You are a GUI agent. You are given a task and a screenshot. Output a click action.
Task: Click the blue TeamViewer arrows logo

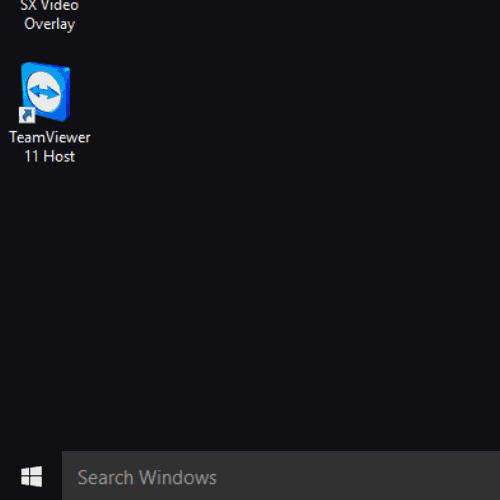(44, 91)
